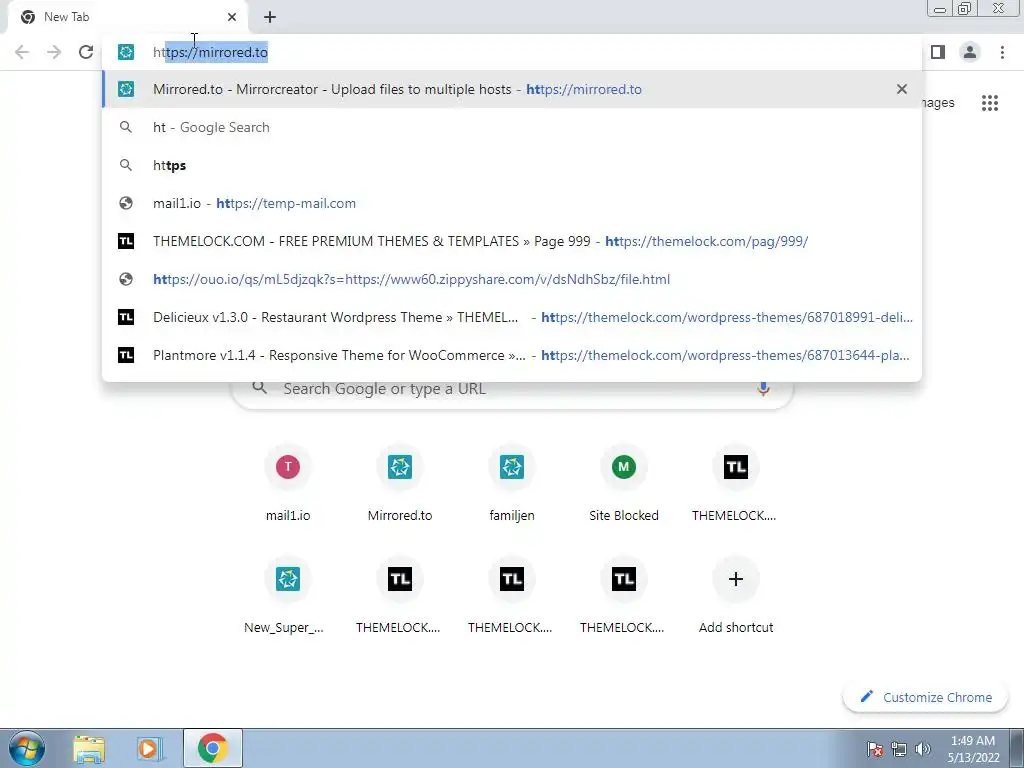Reload the page with the refresh icon
Viewport: 1024px width, 768px height.
[86, 52]
